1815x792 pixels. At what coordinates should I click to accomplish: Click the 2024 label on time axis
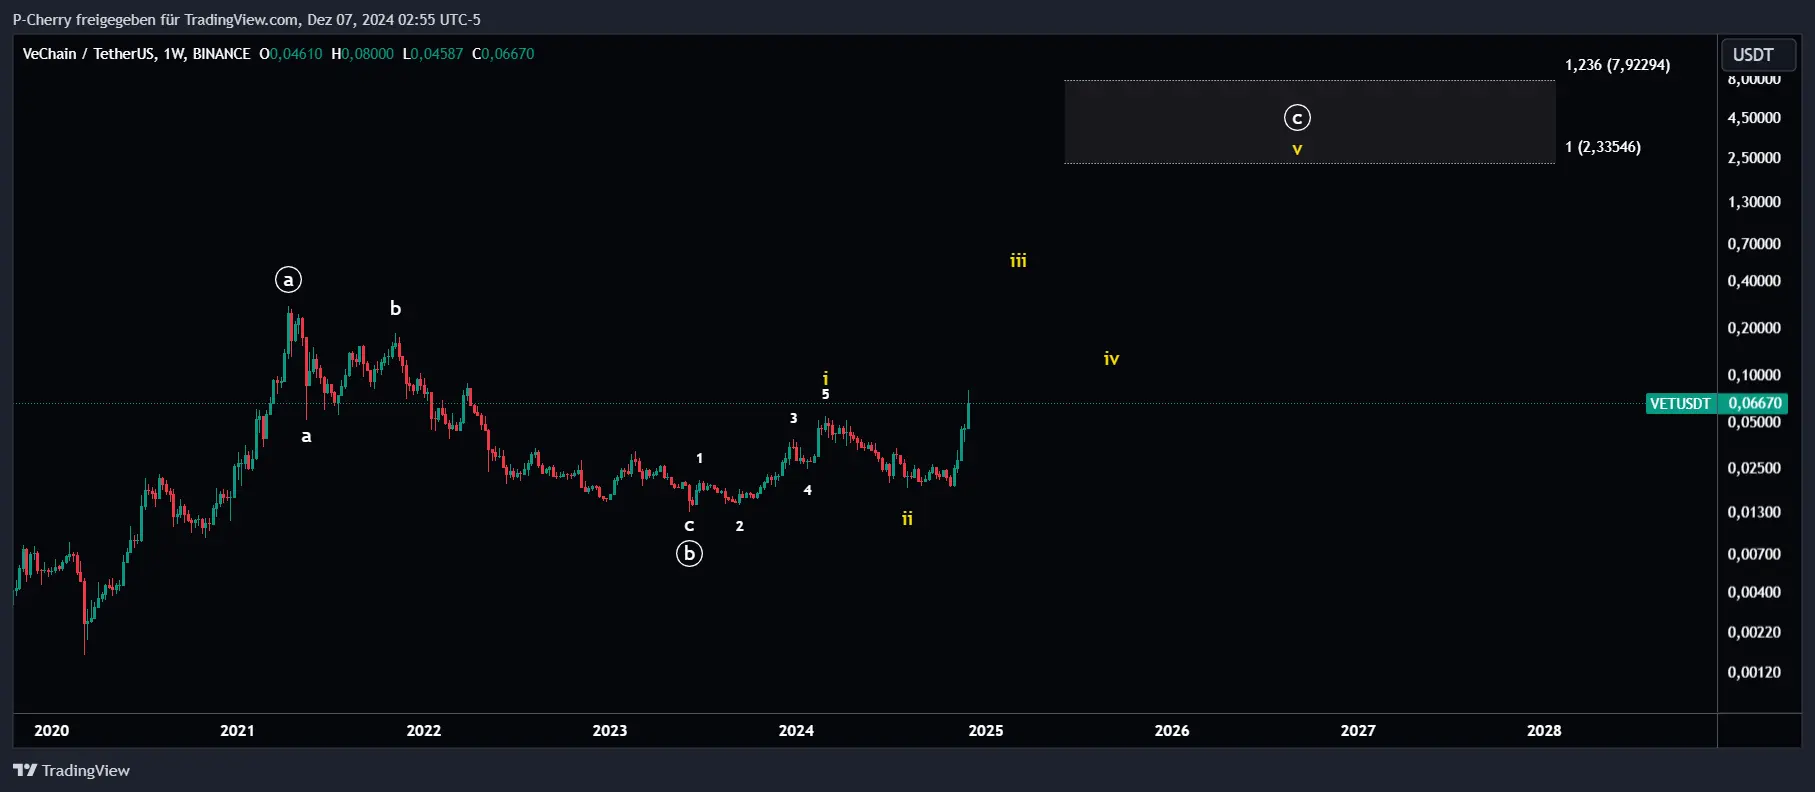(x=796, y=730)
